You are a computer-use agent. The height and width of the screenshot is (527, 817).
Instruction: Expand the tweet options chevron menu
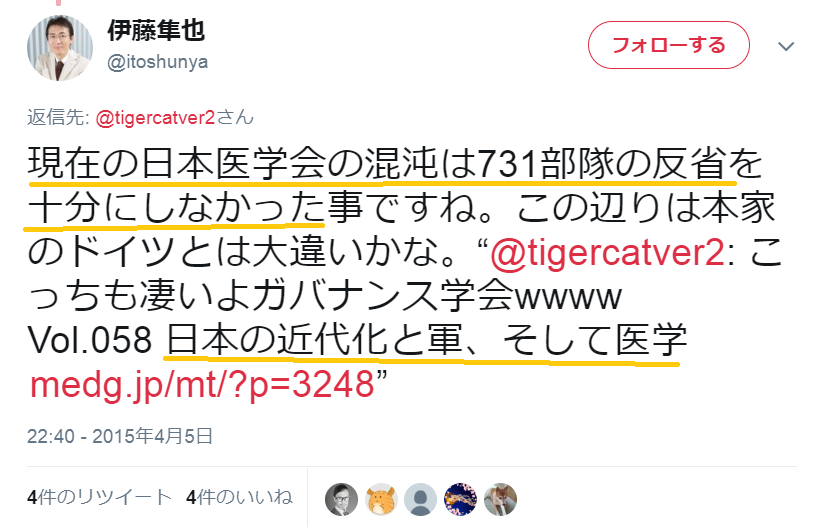(x=786, y=46)
